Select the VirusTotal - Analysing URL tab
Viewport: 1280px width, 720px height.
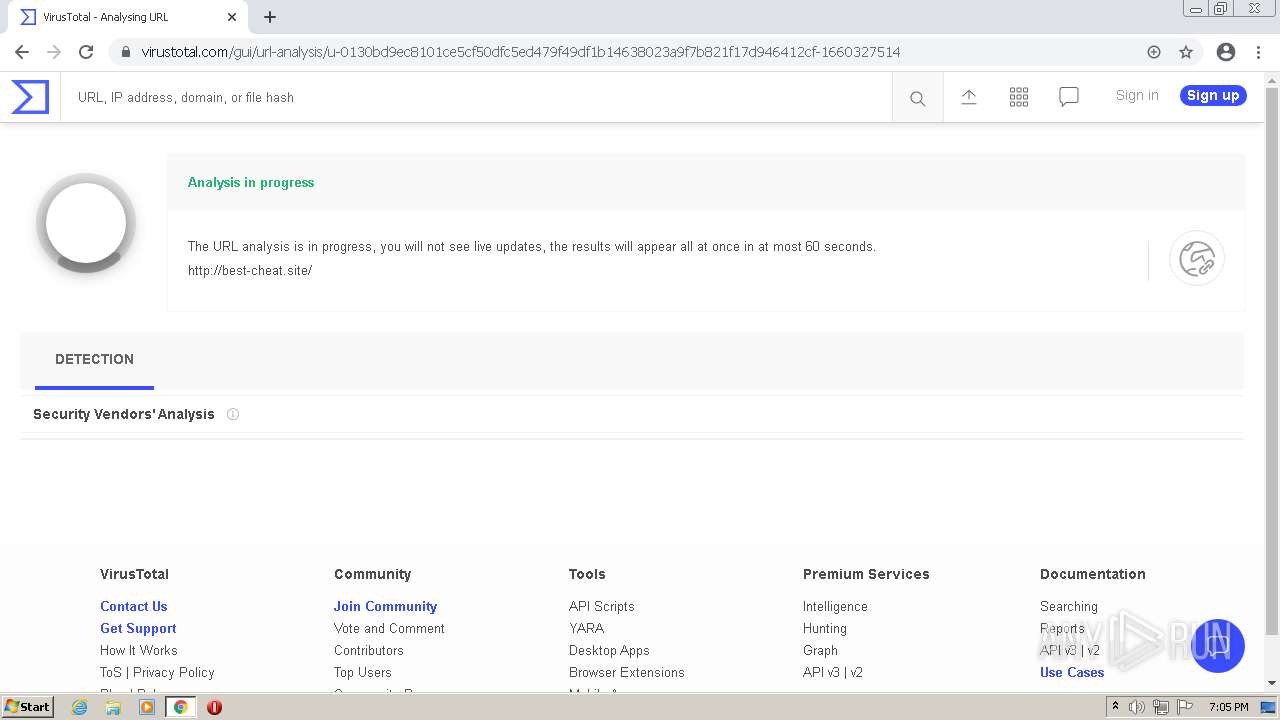[127, 17]
